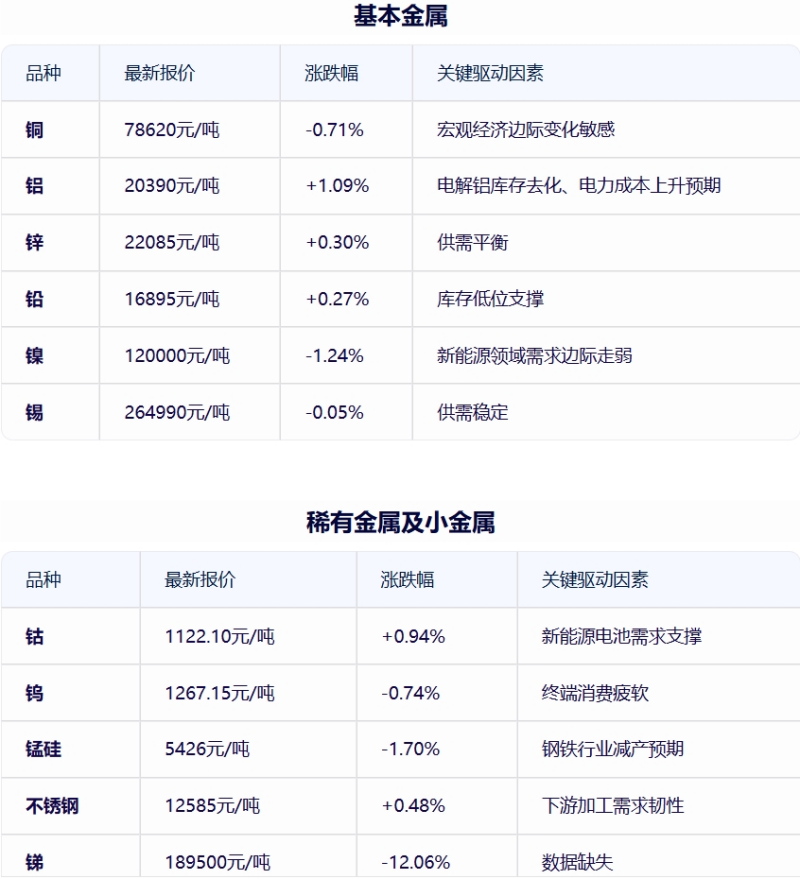This screenshot has width=800, height=879.
Task: Click the 钴 row name
Action: (34, 637)
